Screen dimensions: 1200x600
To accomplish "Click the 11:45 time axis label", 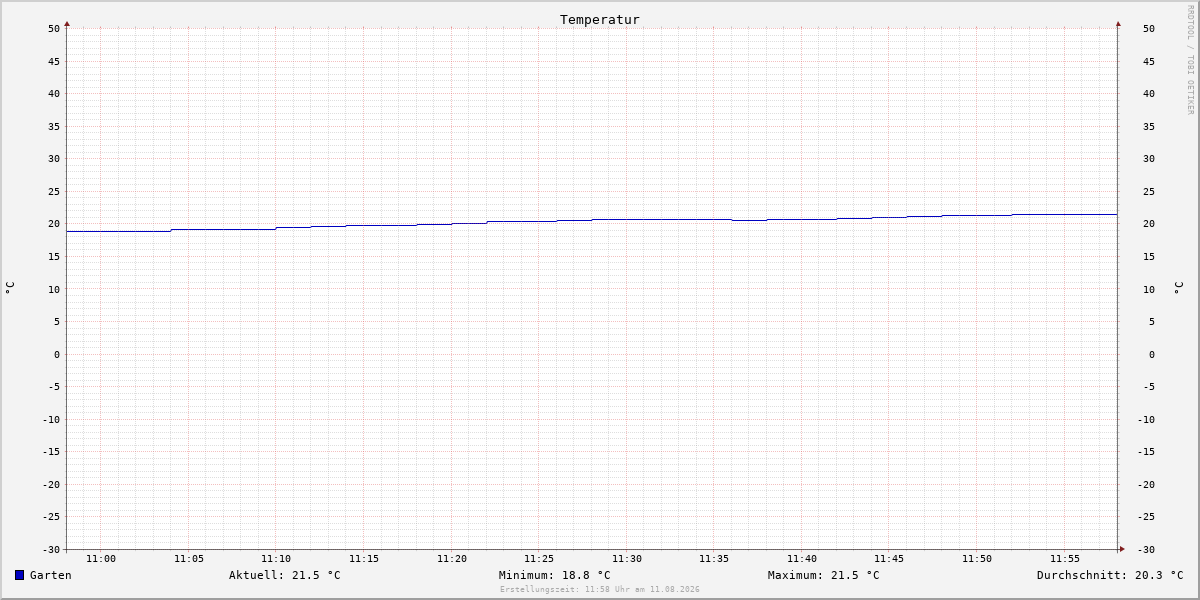I will click(890, 559).
